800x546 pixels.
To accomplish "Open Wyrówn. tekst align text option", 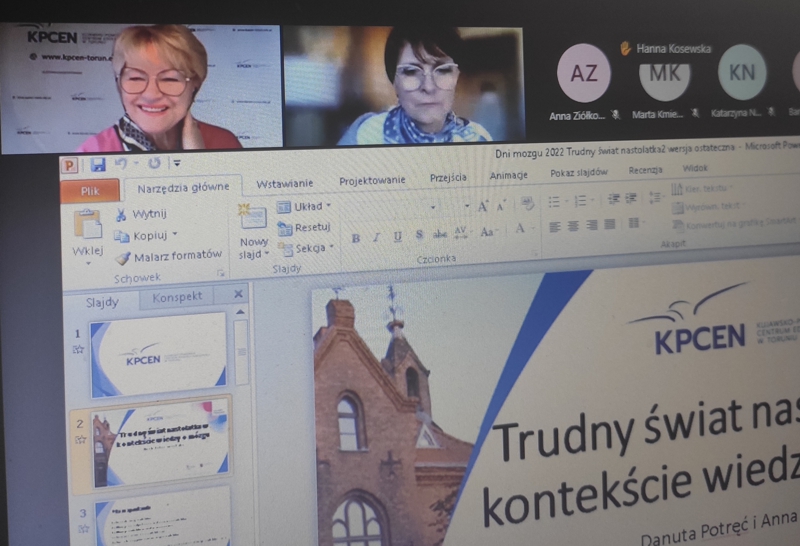I will [x=708, y=207].
